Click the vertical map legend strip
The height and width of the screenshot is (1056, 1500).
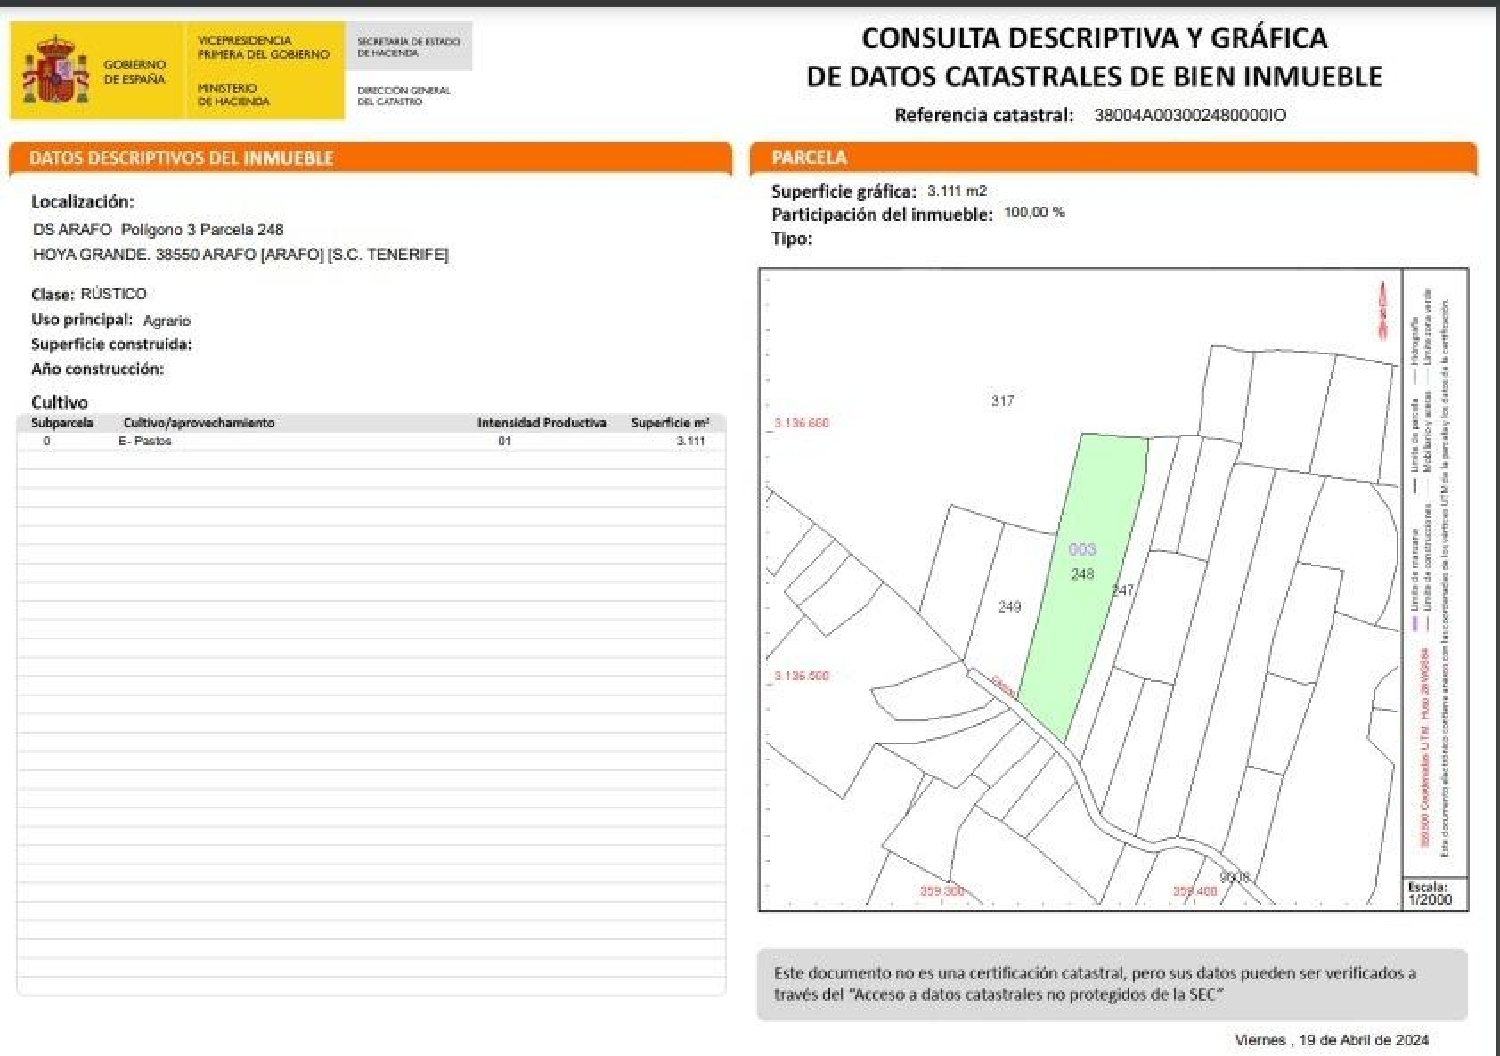(1435, 574)
